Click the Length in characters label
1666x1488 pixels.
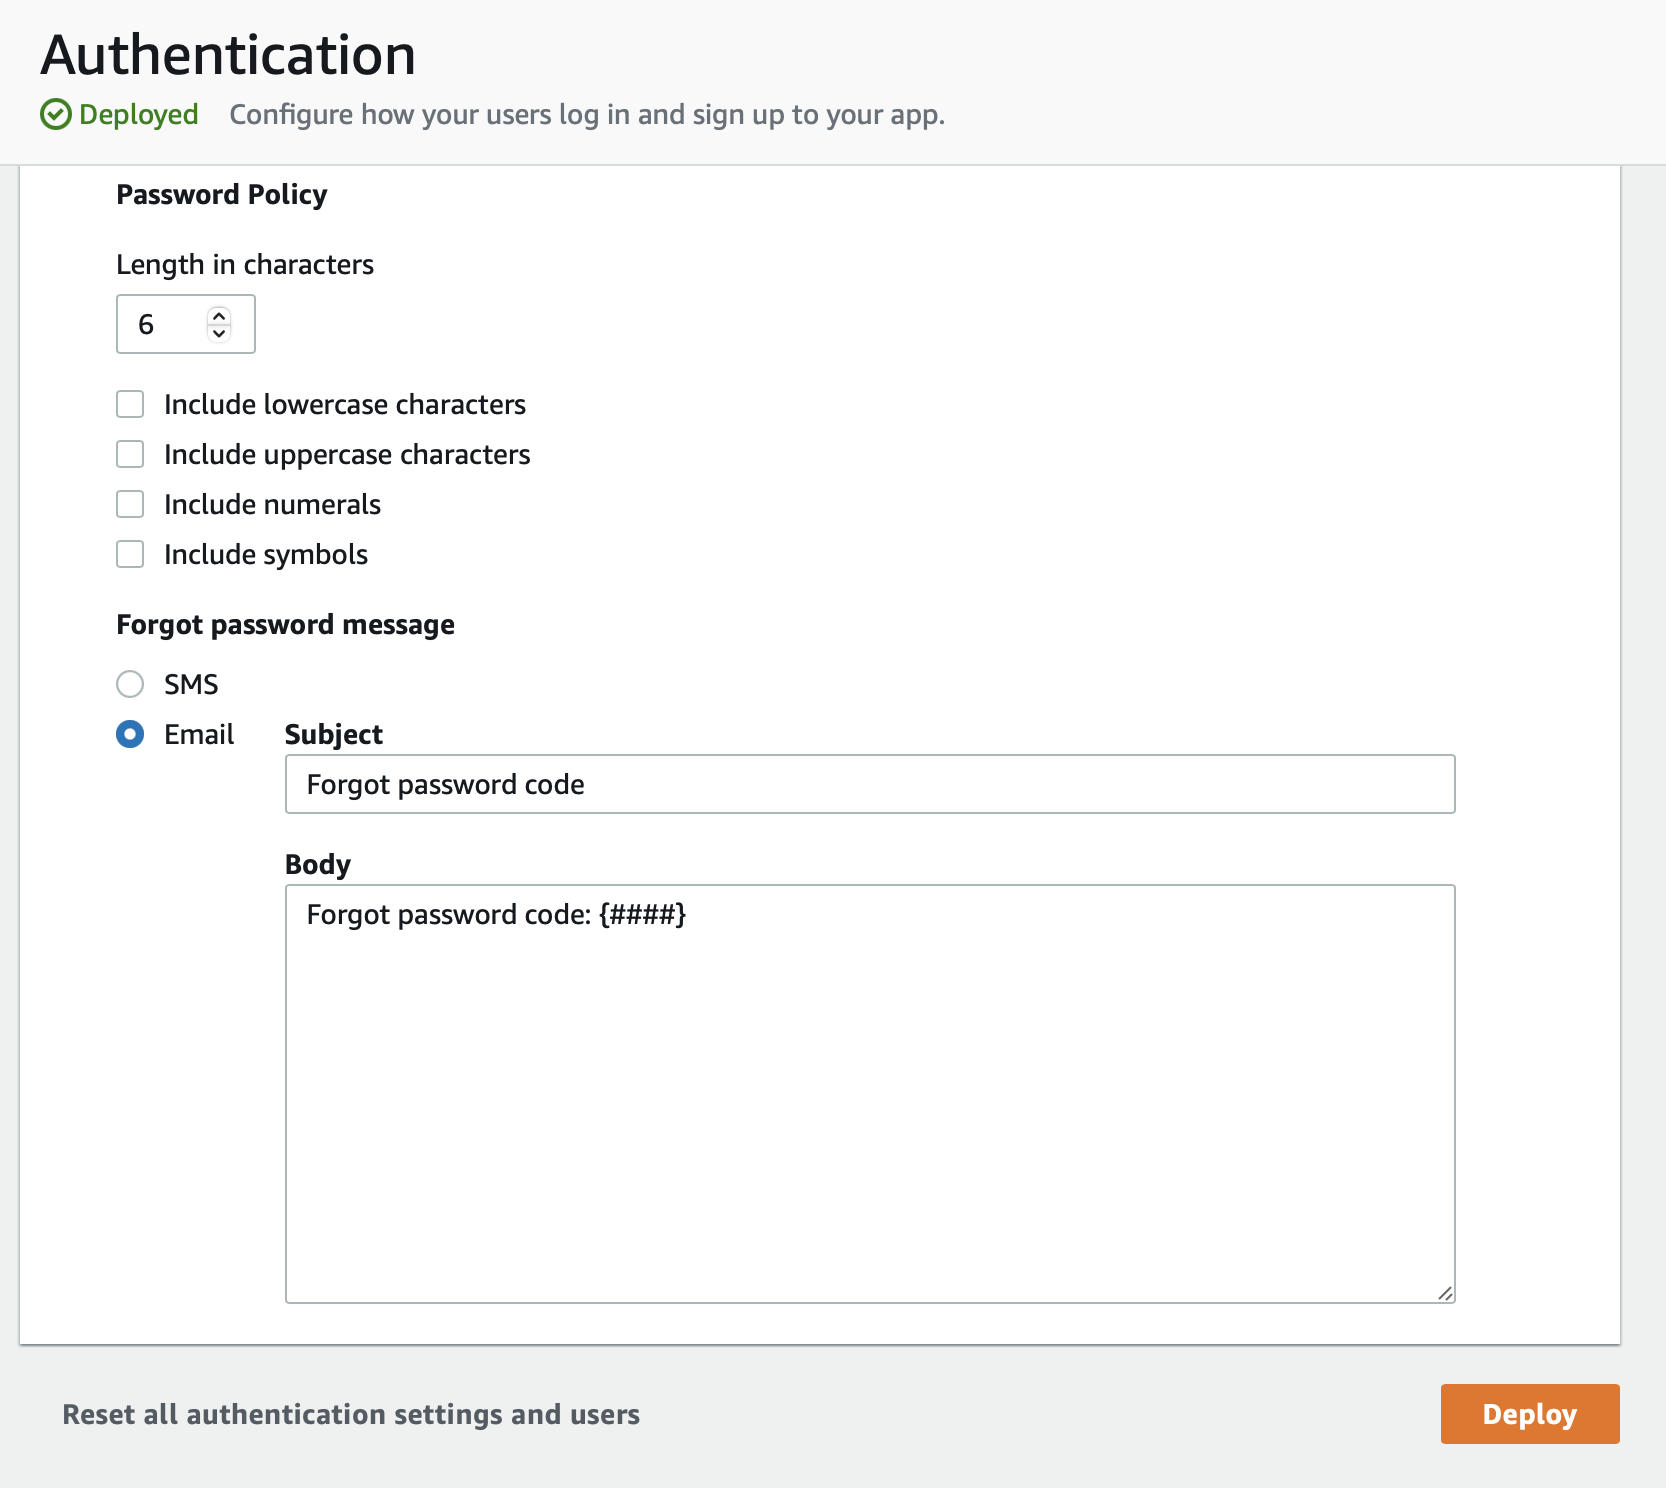[245, 264]
